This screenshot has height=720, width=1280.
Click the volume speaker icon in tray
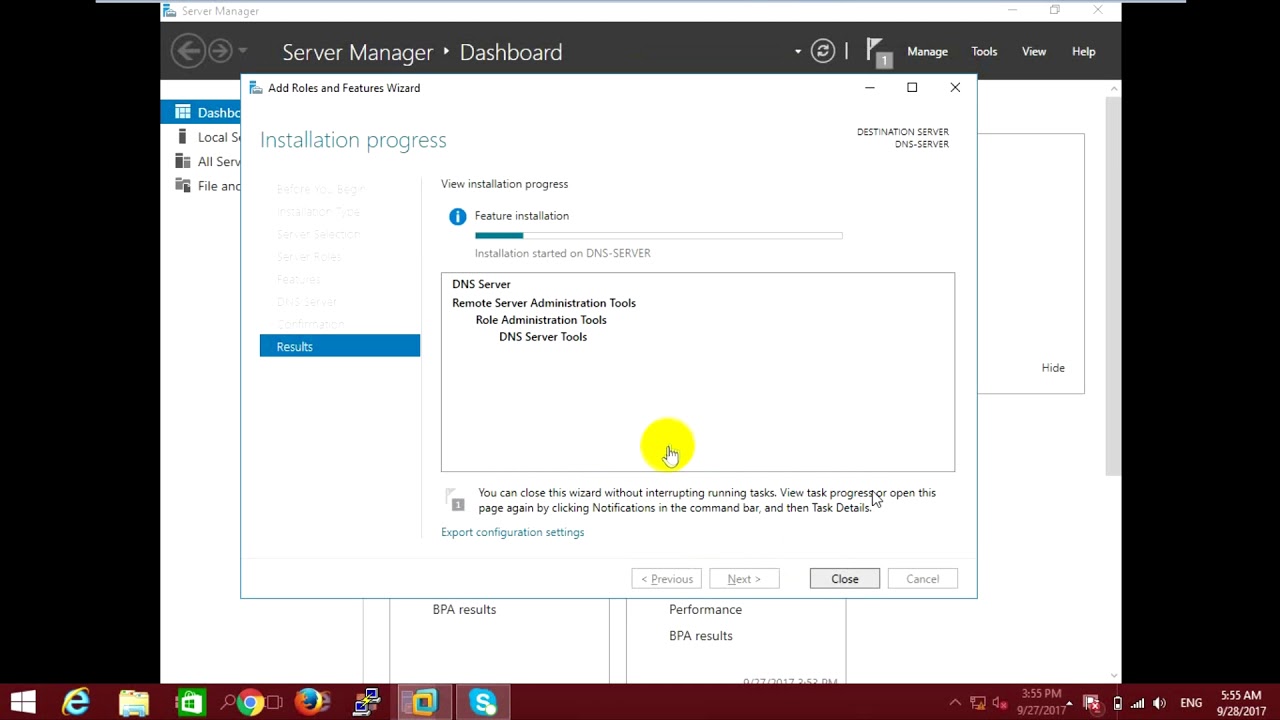(x=1160, y=703)
